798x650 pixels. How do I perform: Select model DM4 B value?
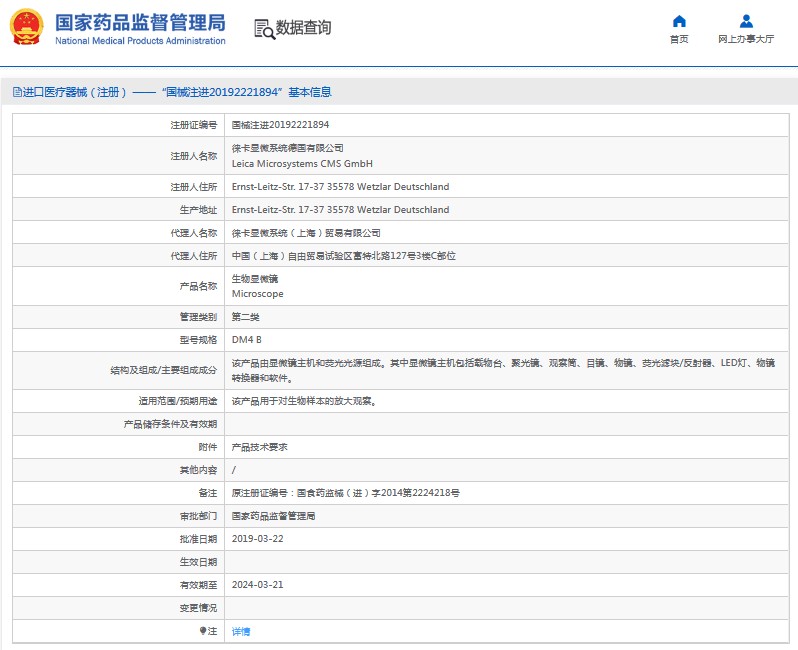coord(247,340)
